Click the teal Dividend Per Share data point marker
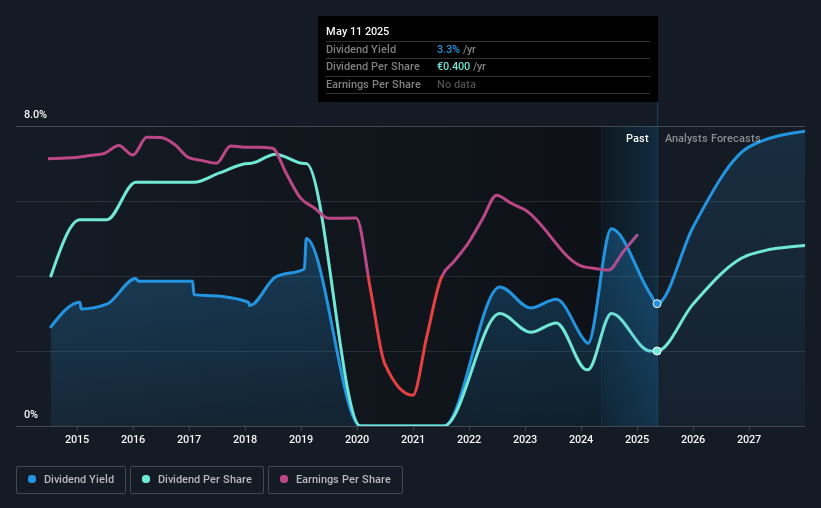Screen dimensions: 821x508 [657, 351]
